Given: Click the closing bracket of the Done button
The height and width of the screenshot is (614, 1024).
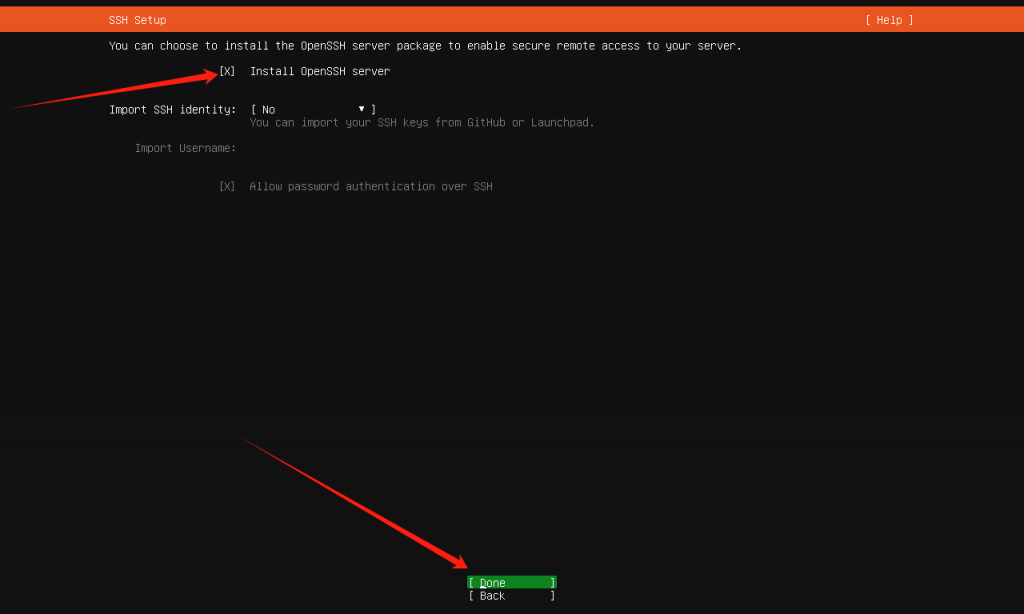Looking at the screenshot, I should 552,583.
